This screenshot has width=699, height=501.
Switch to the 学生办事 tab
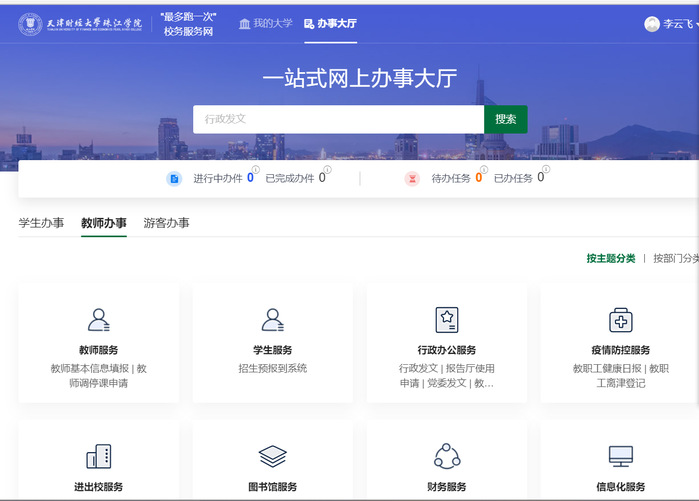tap(41, 223)
